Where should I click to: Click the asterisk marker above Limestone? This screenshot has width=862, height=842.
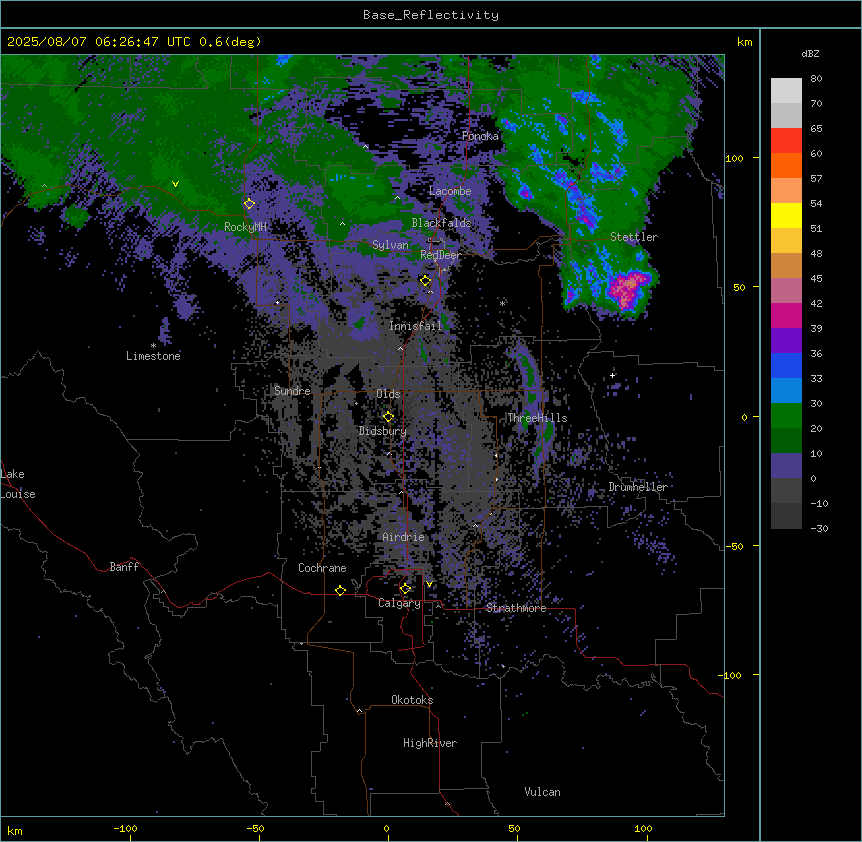pyautogui.click(x=153, y=346)
